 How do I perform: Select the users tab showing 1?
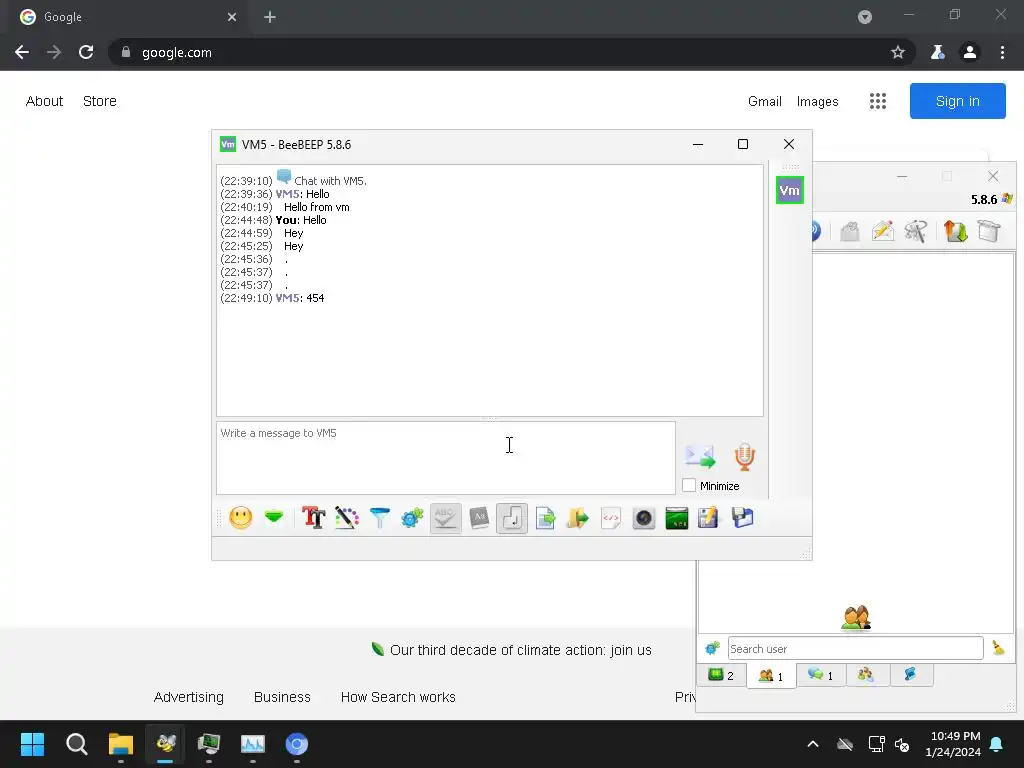pos(771,676)
